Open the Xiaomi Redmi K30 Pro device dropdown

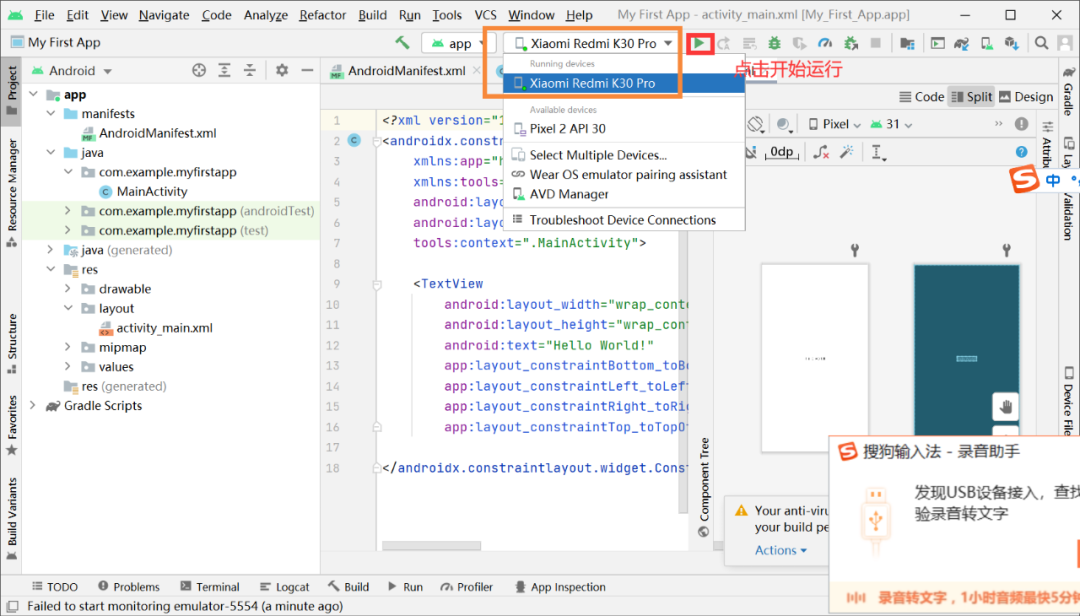point(594,43)
